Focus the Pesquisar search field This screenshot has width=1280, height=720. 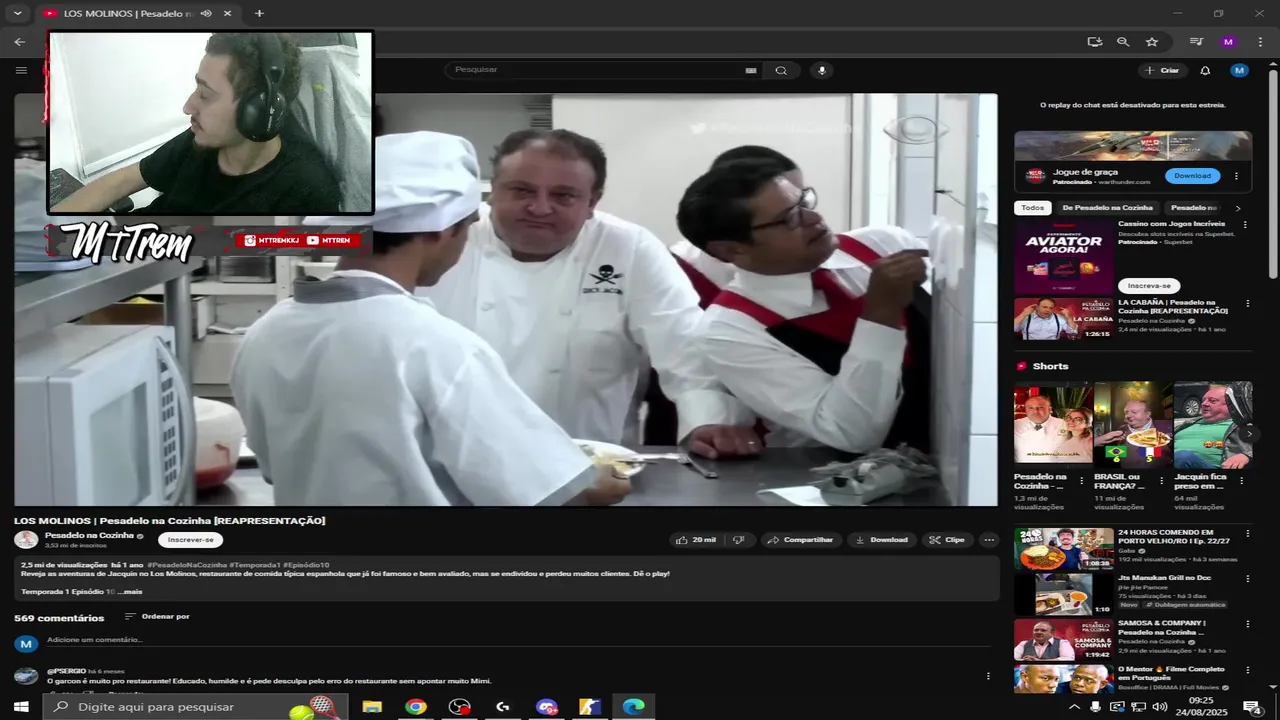pos(595,70)
